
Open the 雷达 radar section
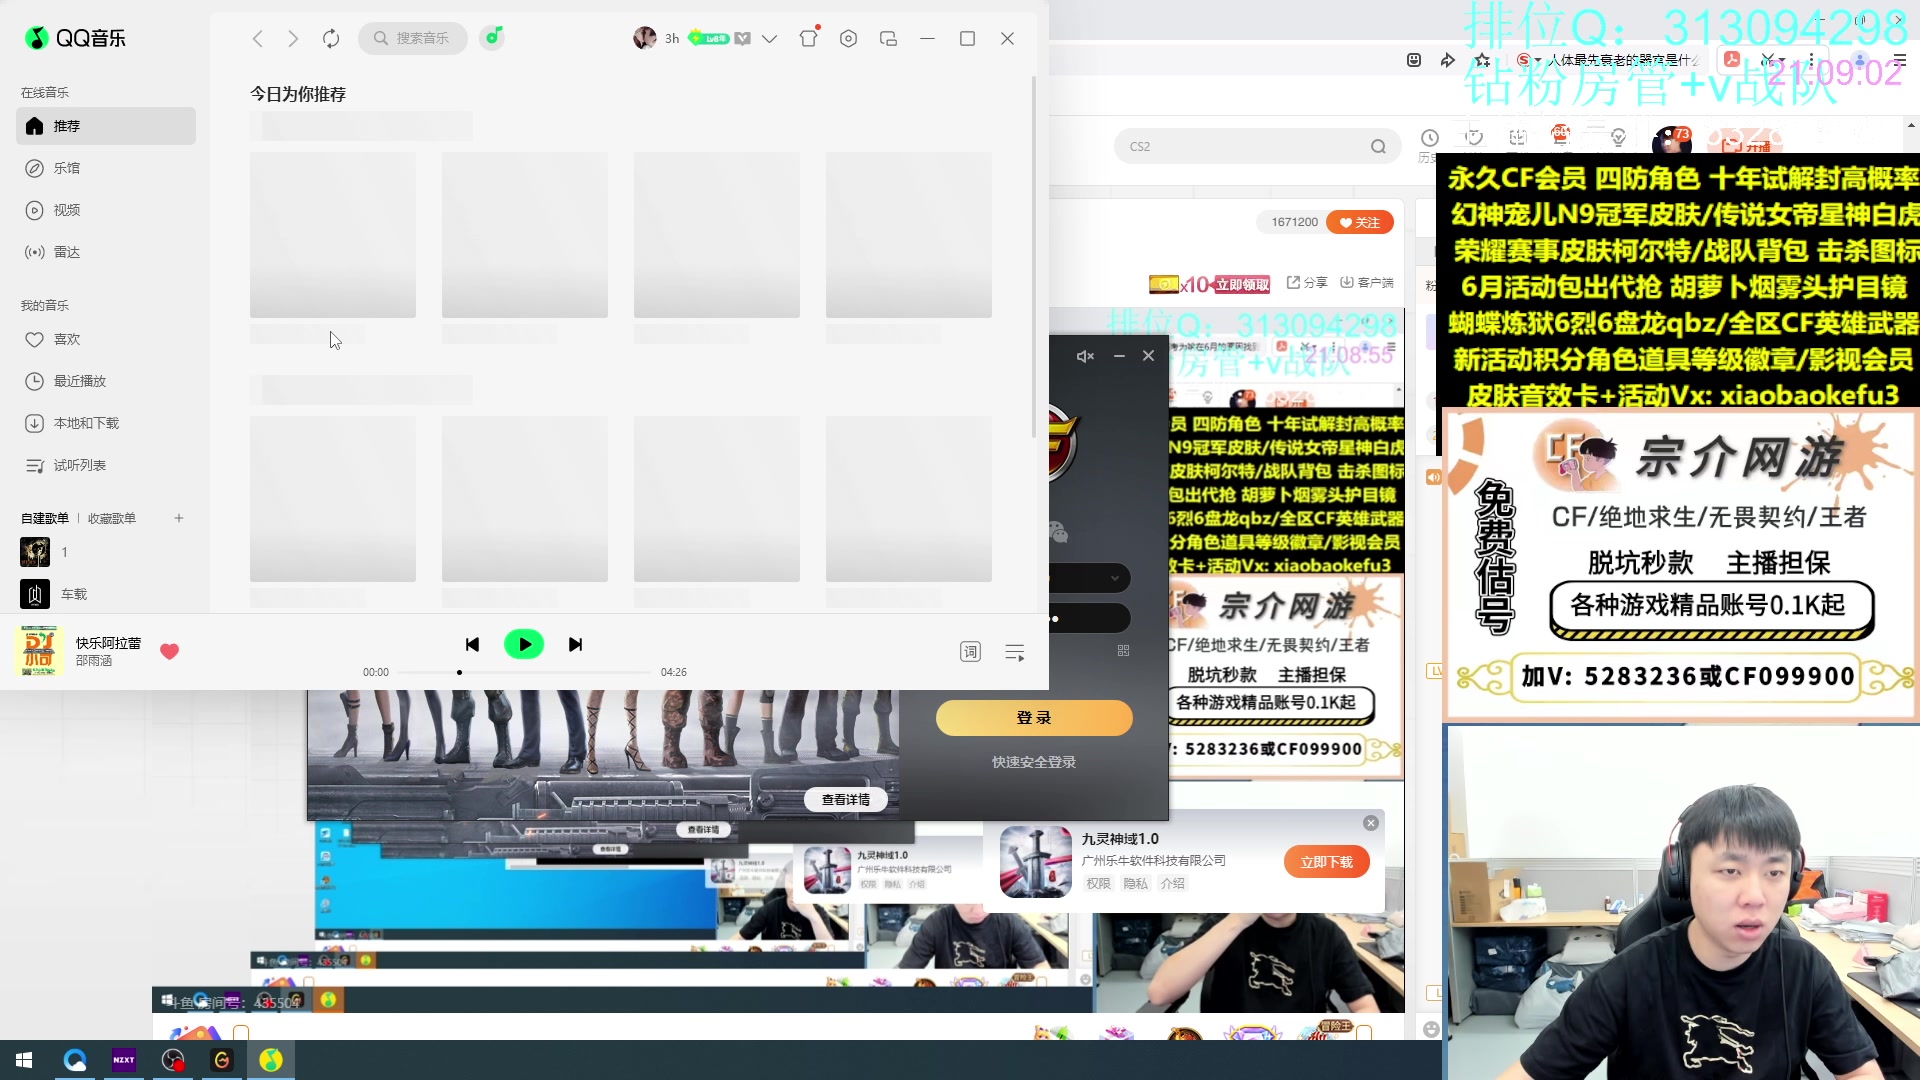105,252
